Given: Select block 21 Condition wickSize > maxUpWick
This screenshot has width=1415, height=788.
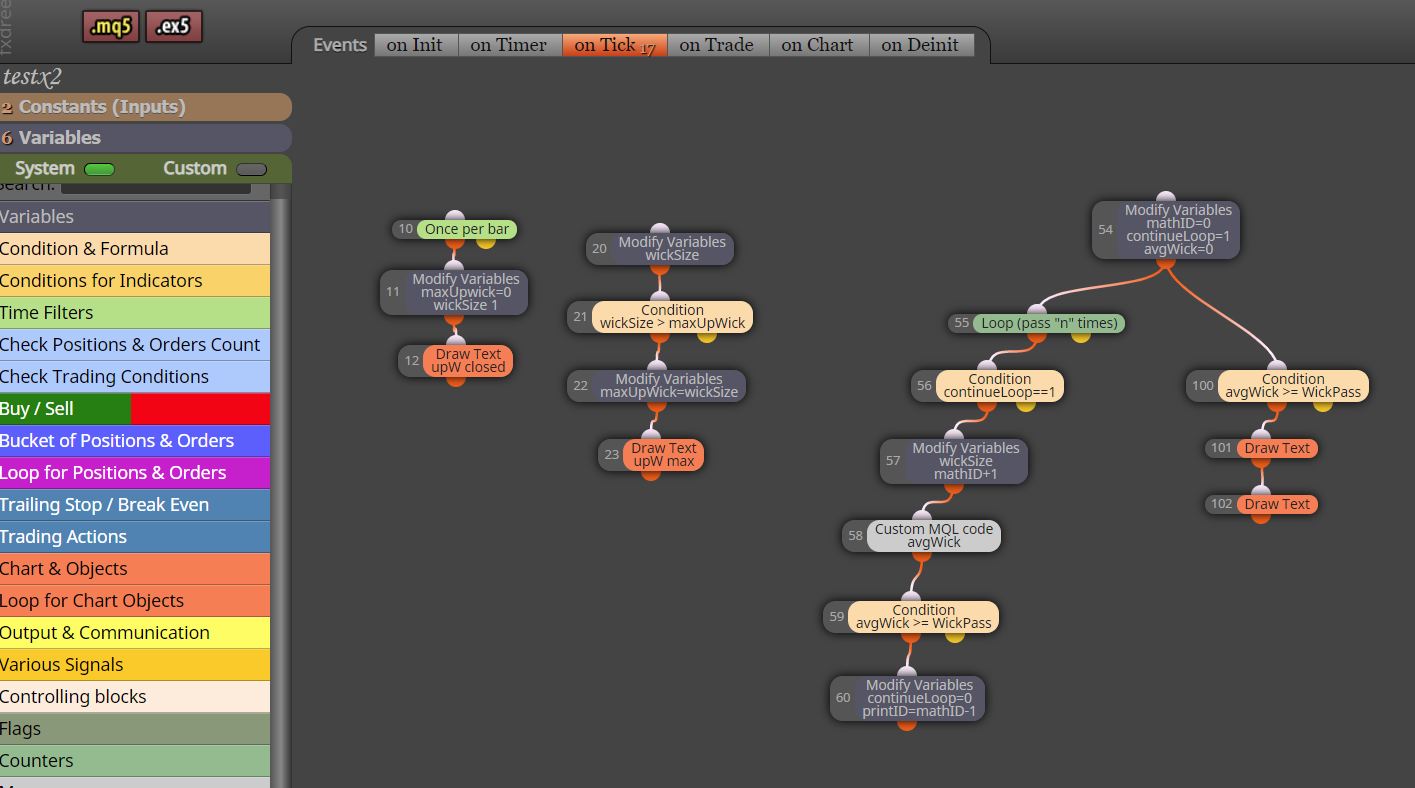Looking at the screenshot, I should tap(660, 317).
